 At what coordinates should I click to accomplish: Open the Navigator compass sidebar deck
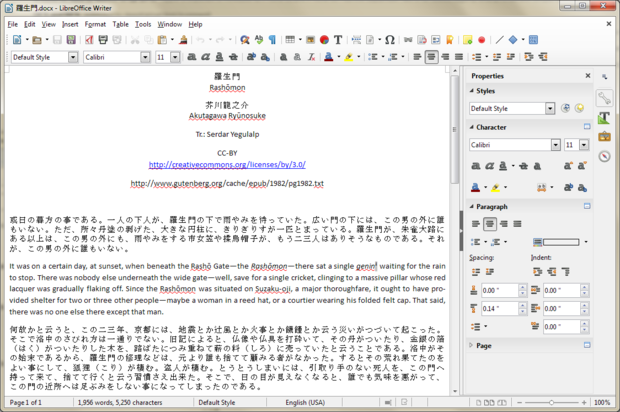604,156
